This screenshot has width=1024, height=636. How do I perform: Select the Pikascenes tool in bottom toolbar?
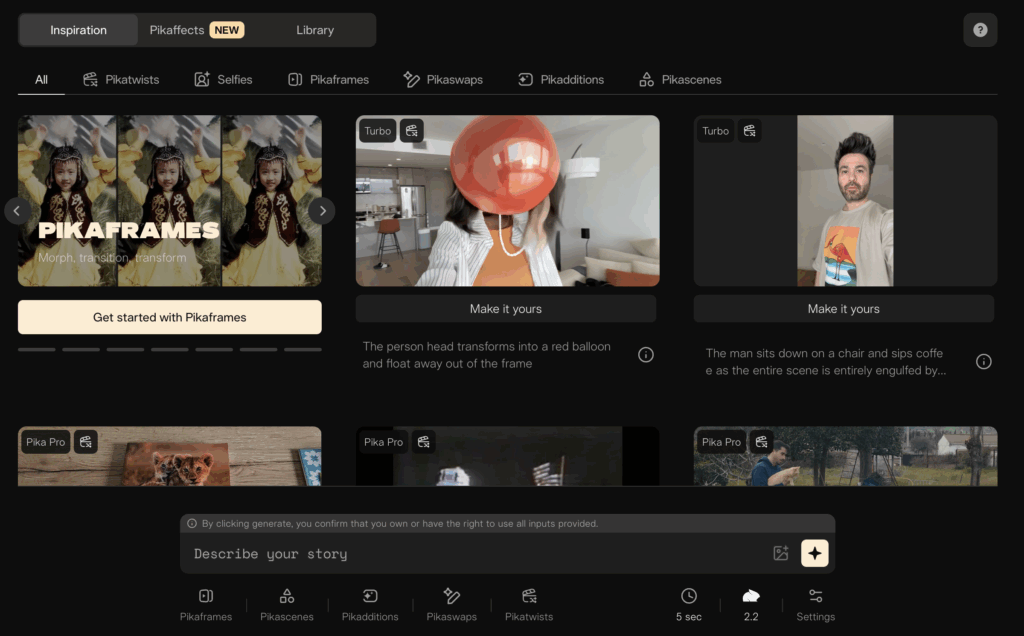(287, 605)
